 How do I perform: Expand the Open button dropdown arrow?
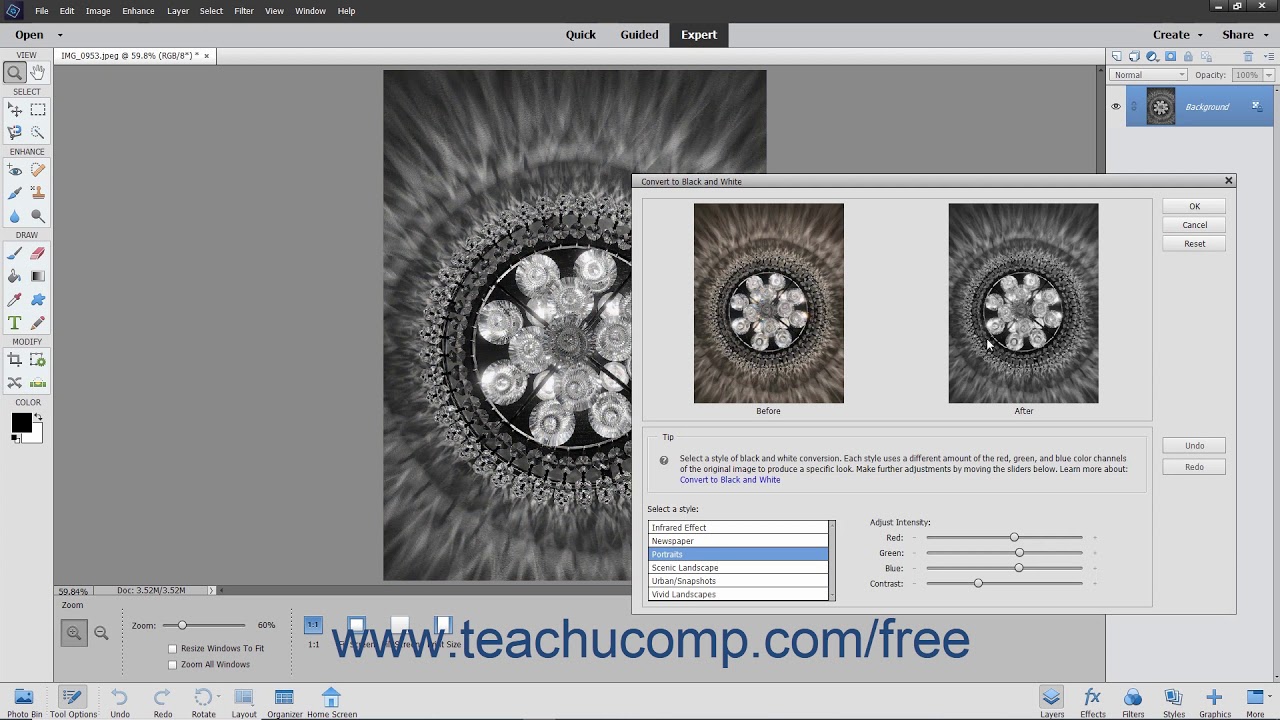(x=60, y=35)
